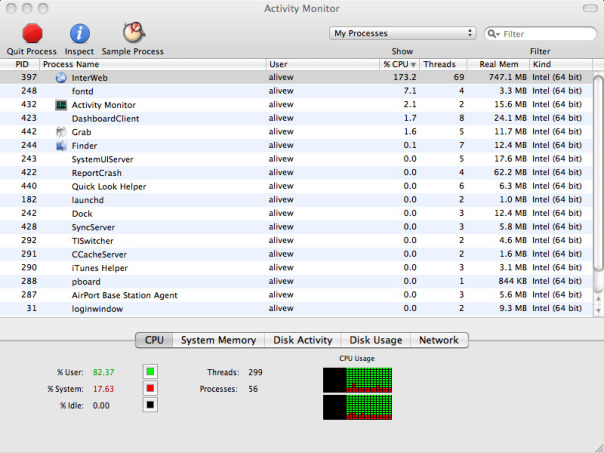Click the Quit Process stop-sign icon
This screenshot has height=453, width=604.
[31, 33]
